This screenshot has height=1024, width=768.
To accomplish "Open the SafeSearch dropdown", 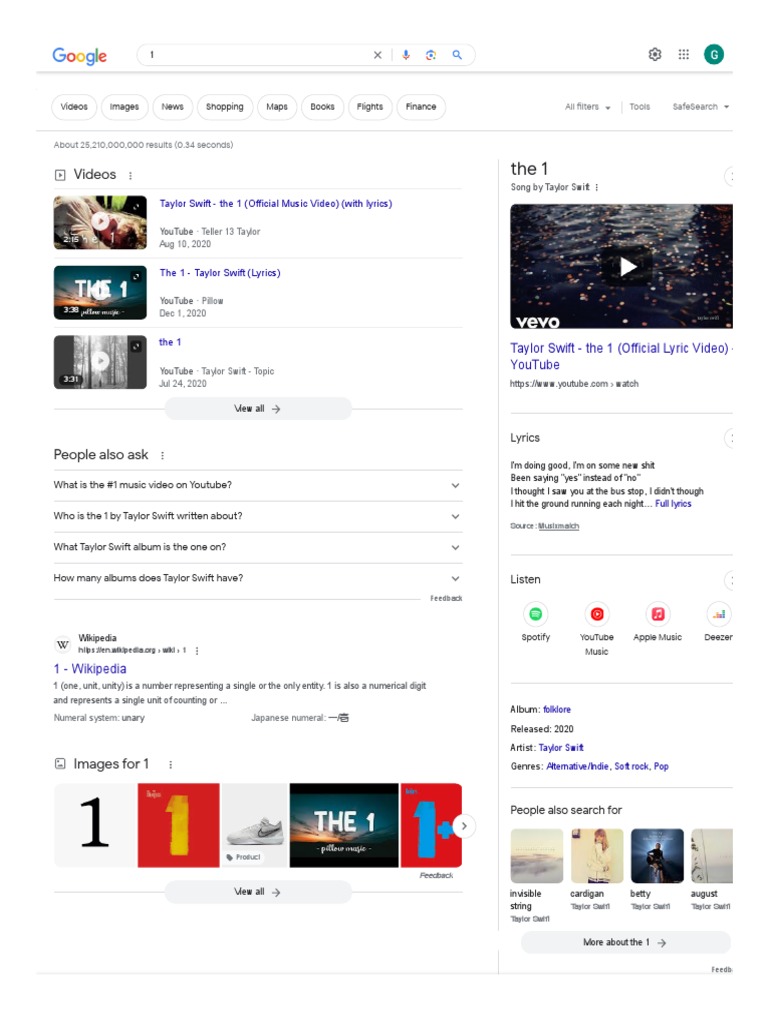I will (701, 106).
